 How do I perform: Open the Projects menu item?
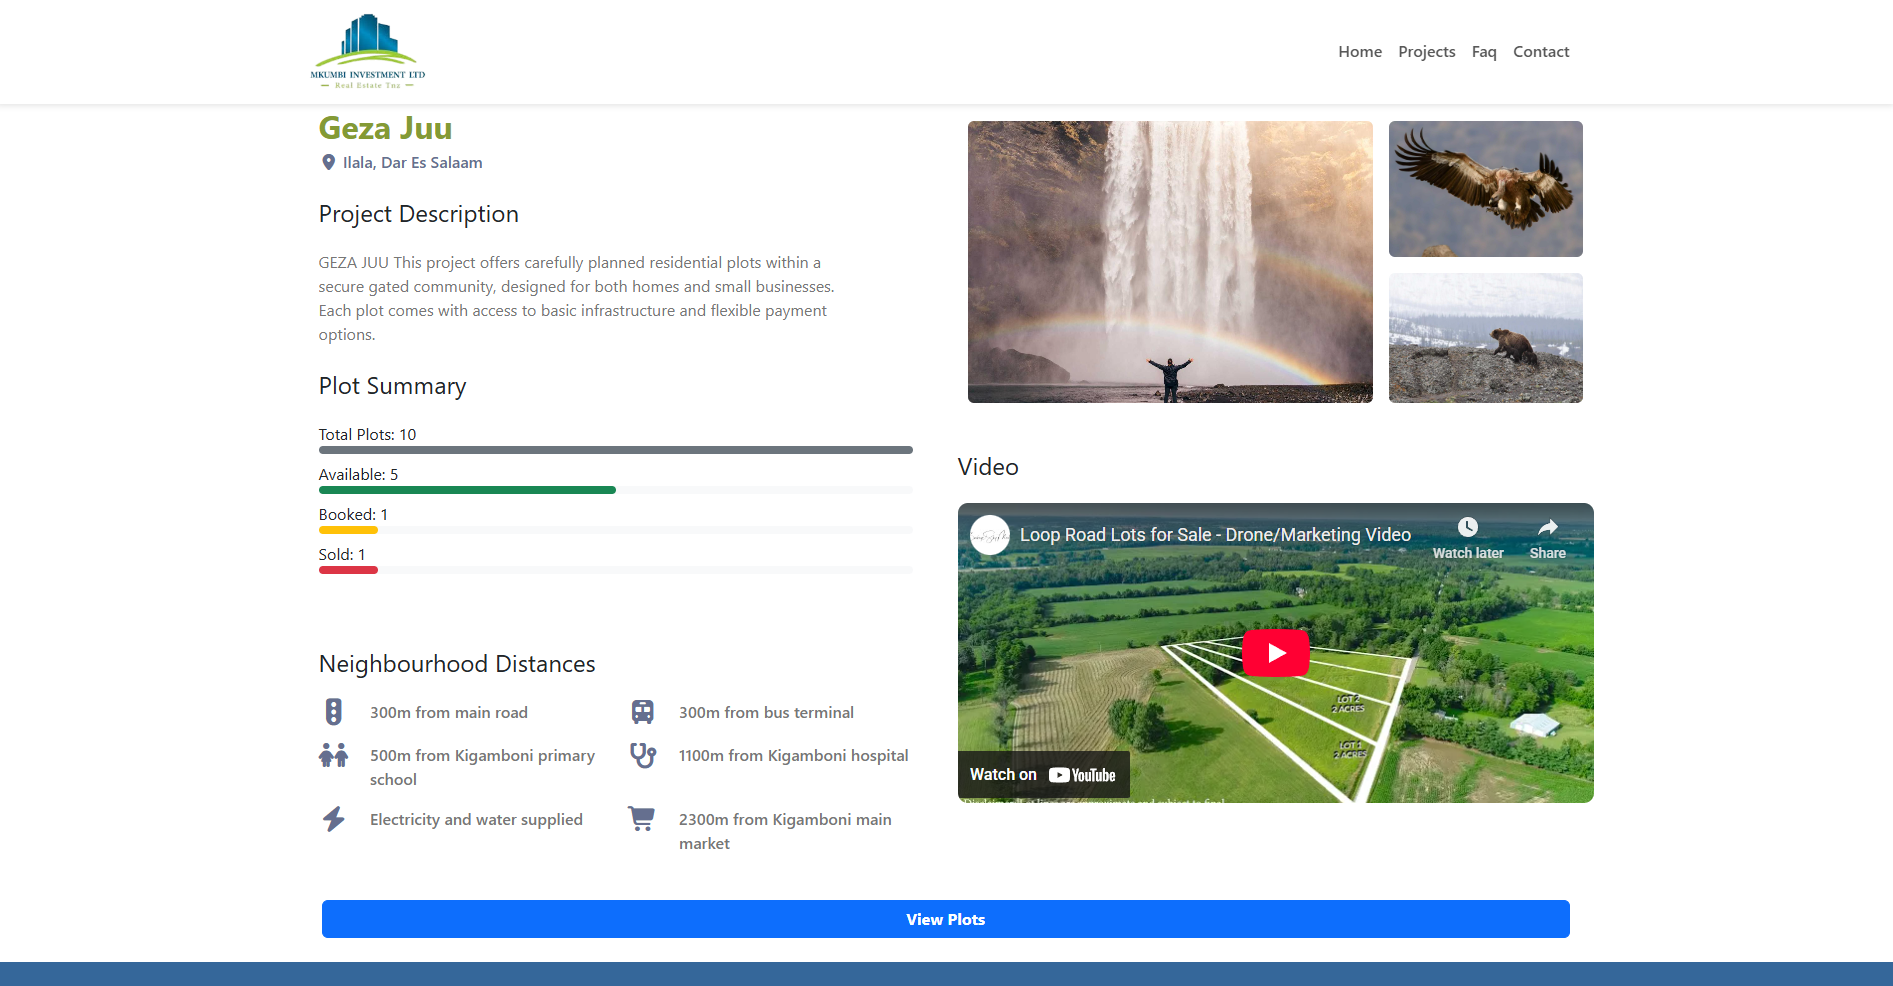tap(1426, 51)
